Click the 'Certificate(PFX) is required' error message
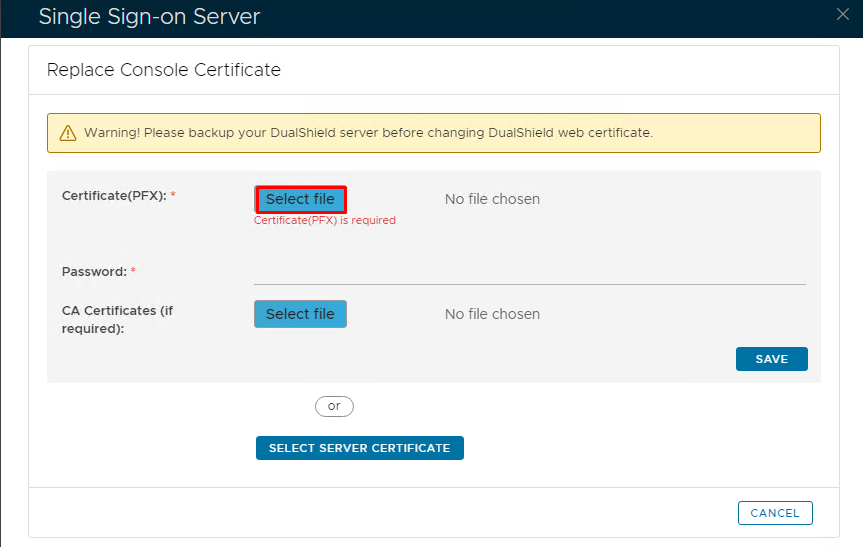The width and height of the screenshot is (863, 547). (325, 220)
